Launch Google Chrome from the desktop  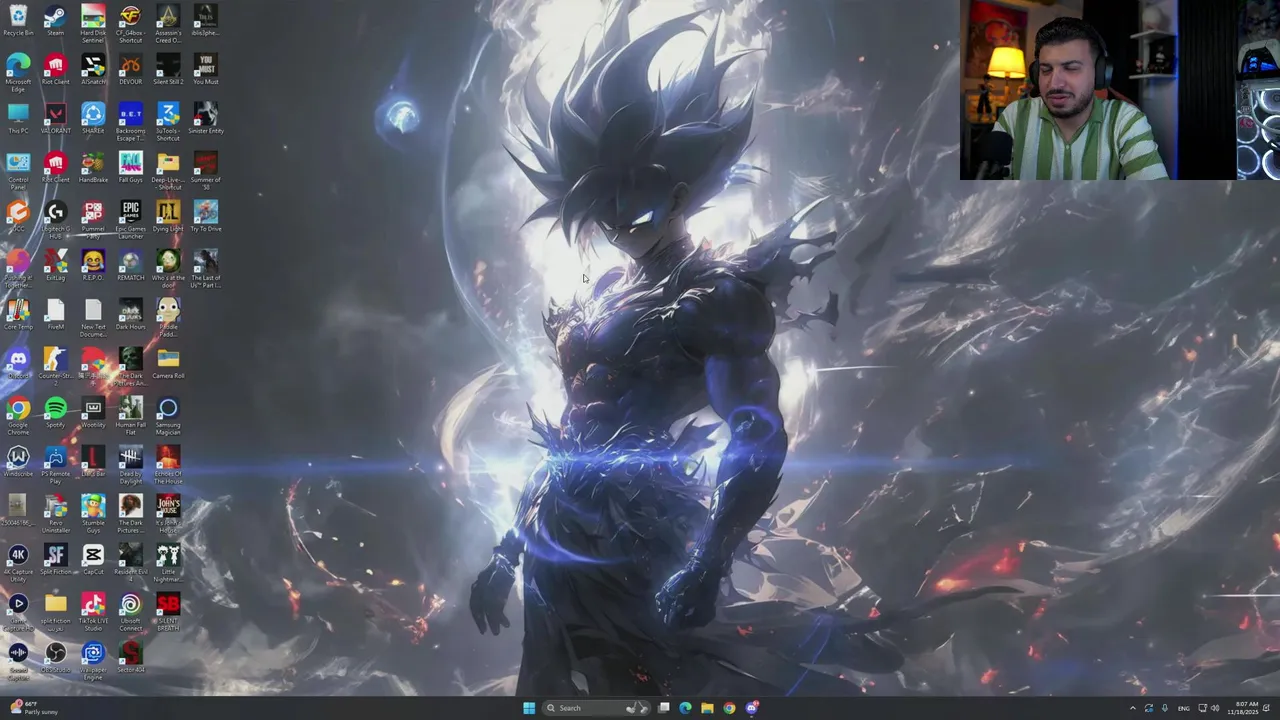pos(18,416)
